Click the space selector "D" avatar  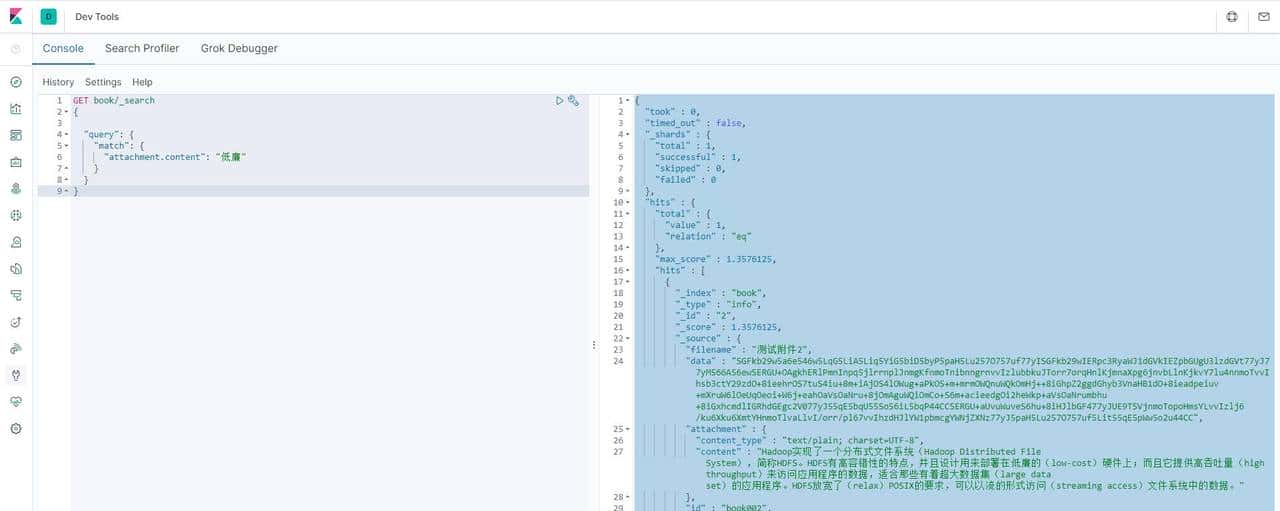(x=49, y=17)
